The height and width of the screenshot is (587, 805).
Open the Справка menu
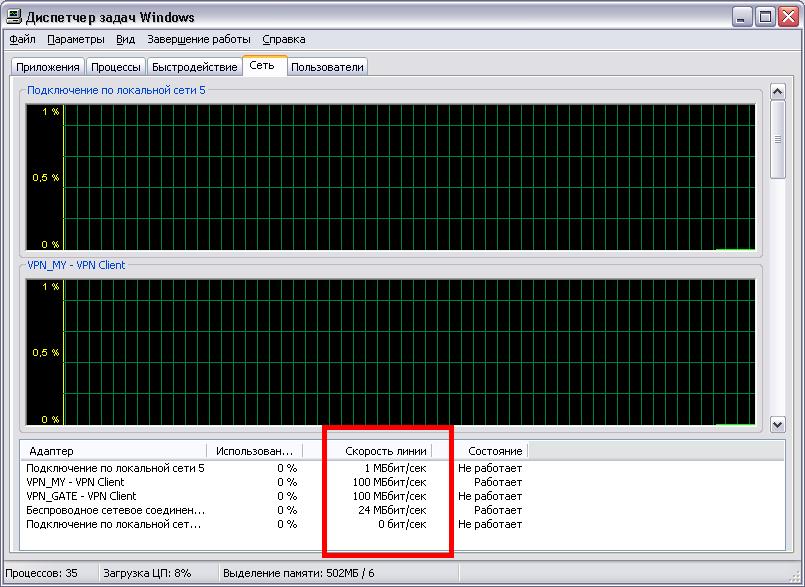284,40
